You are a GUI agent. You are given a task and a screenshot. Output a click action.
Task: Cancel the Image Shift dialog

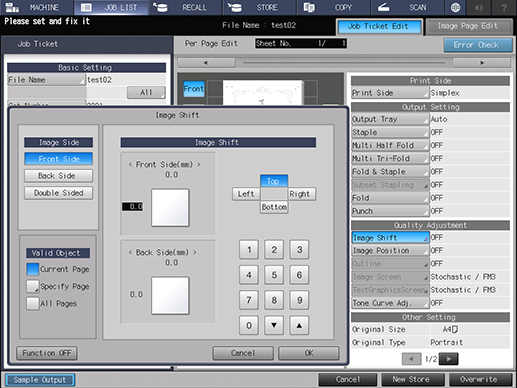(x=243, y=353)
